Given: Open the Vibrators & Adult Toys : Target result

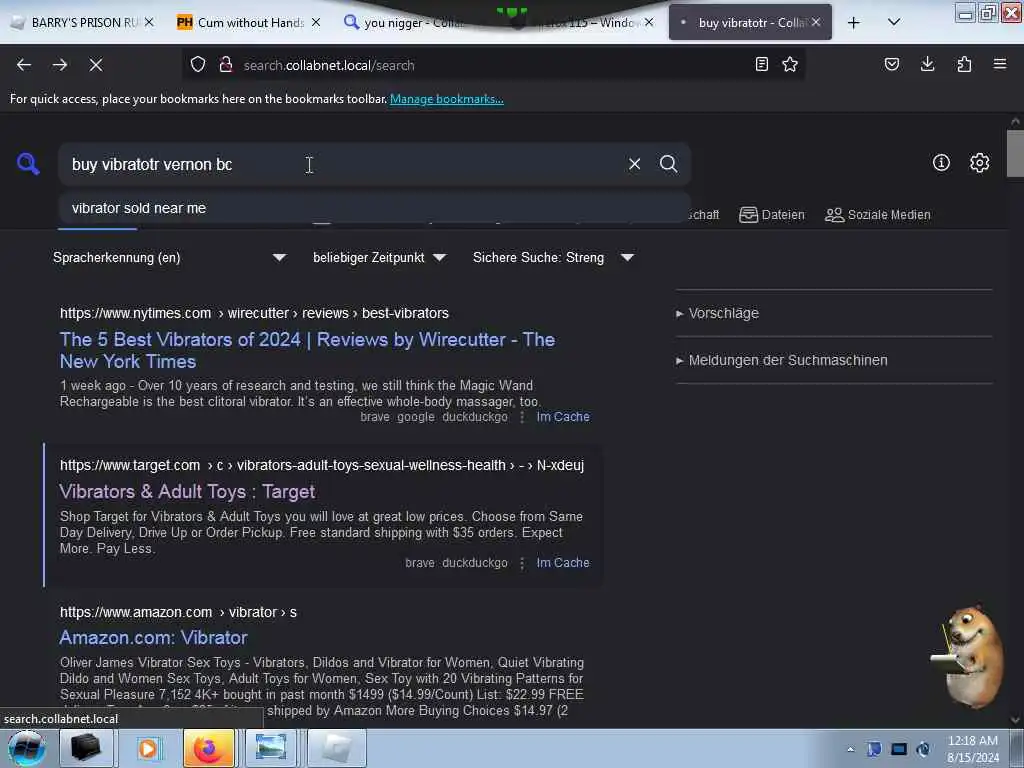Looking at the screenshot, I should tap(187, 492).
